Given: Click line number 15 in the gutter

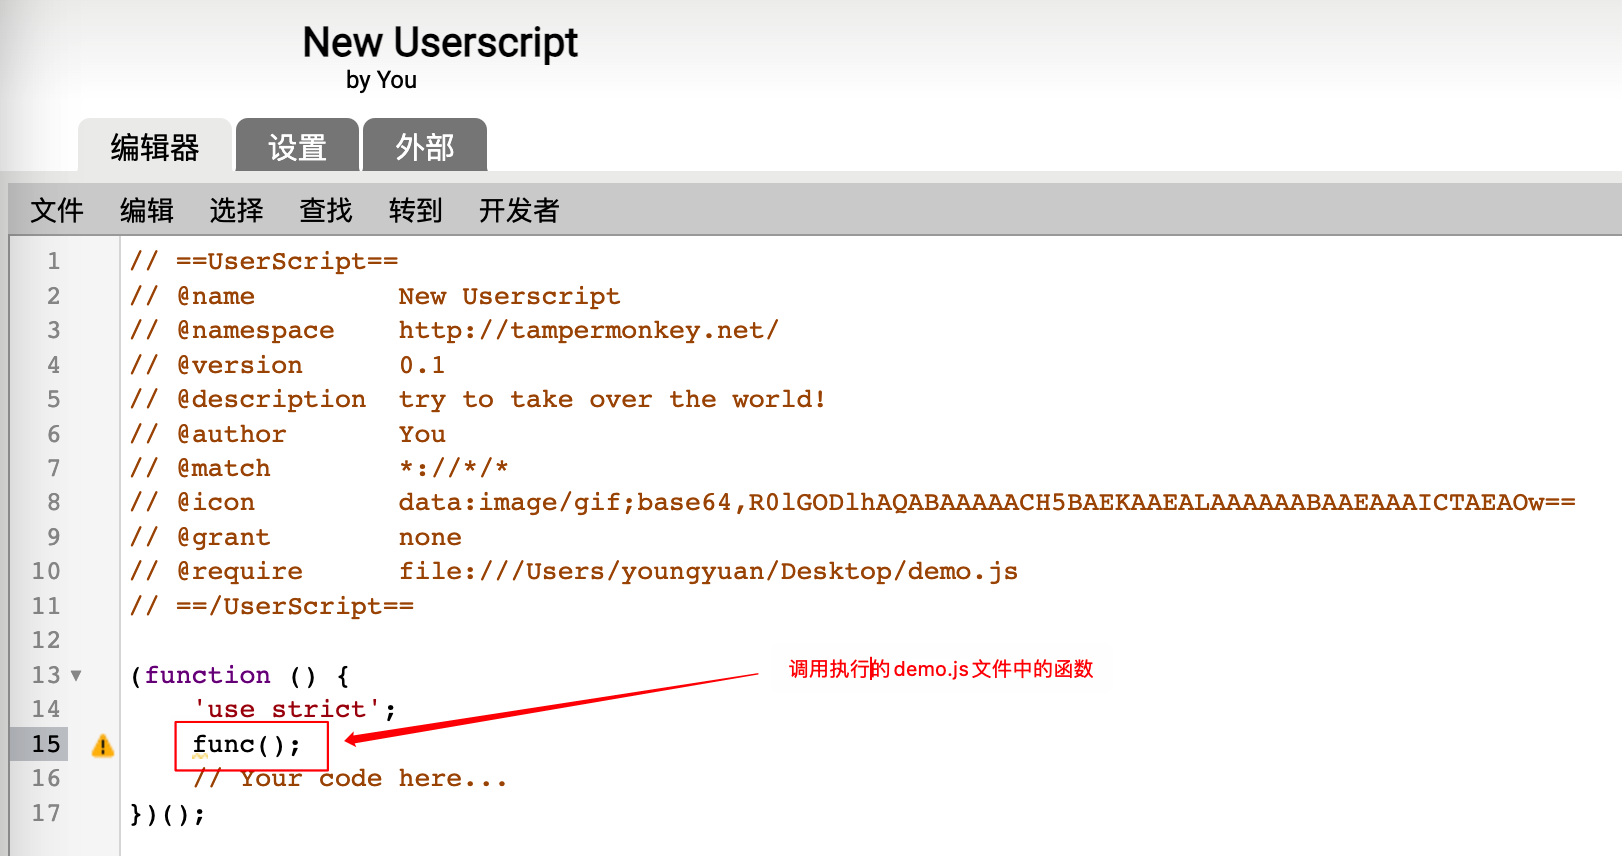Looking at the screenshot, I should tap(46, 744).
